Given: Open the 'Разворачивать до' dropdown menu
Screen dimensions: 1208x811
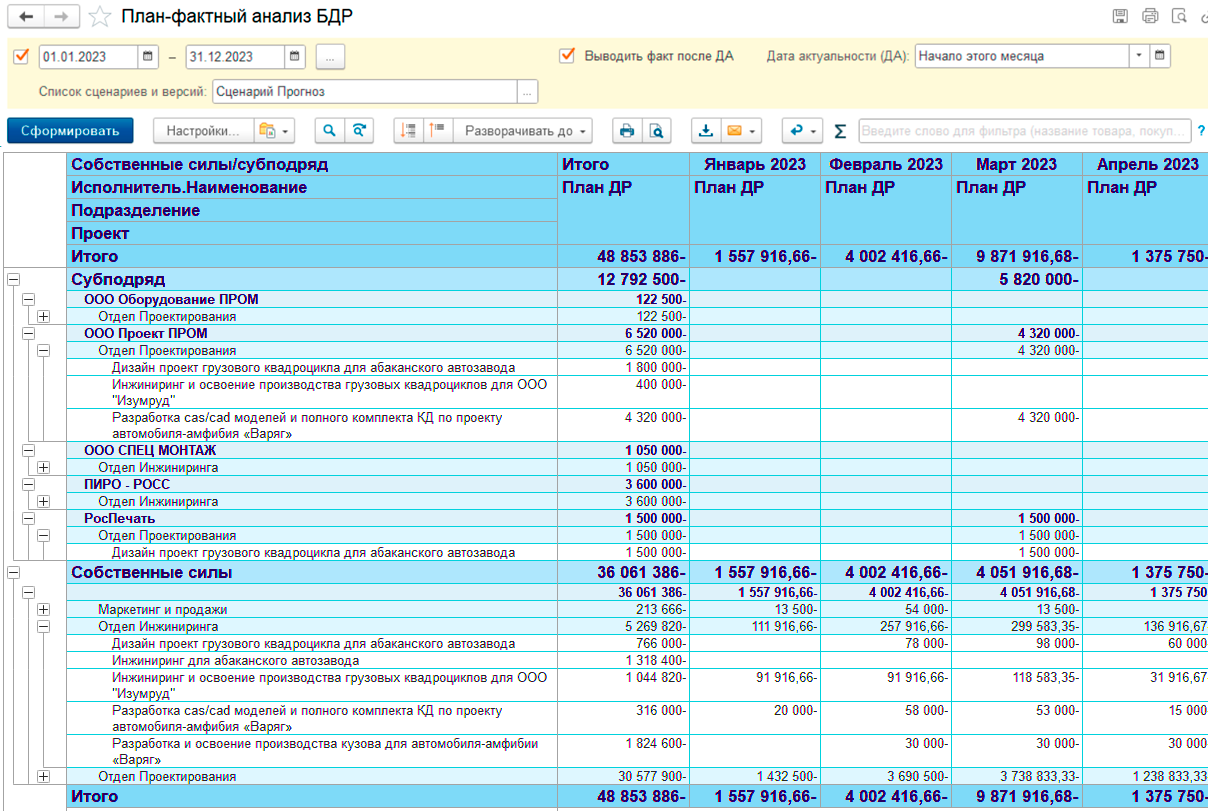Looking at the screenshot, I should tap(523, 131).
